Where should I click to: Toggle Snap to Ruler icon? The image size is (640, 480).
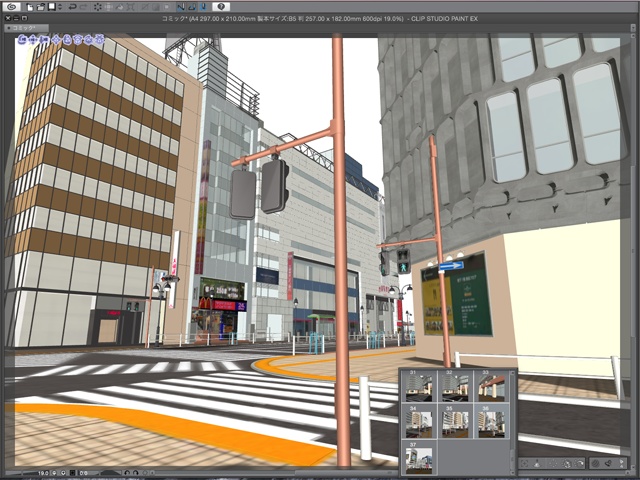(181, 7)
